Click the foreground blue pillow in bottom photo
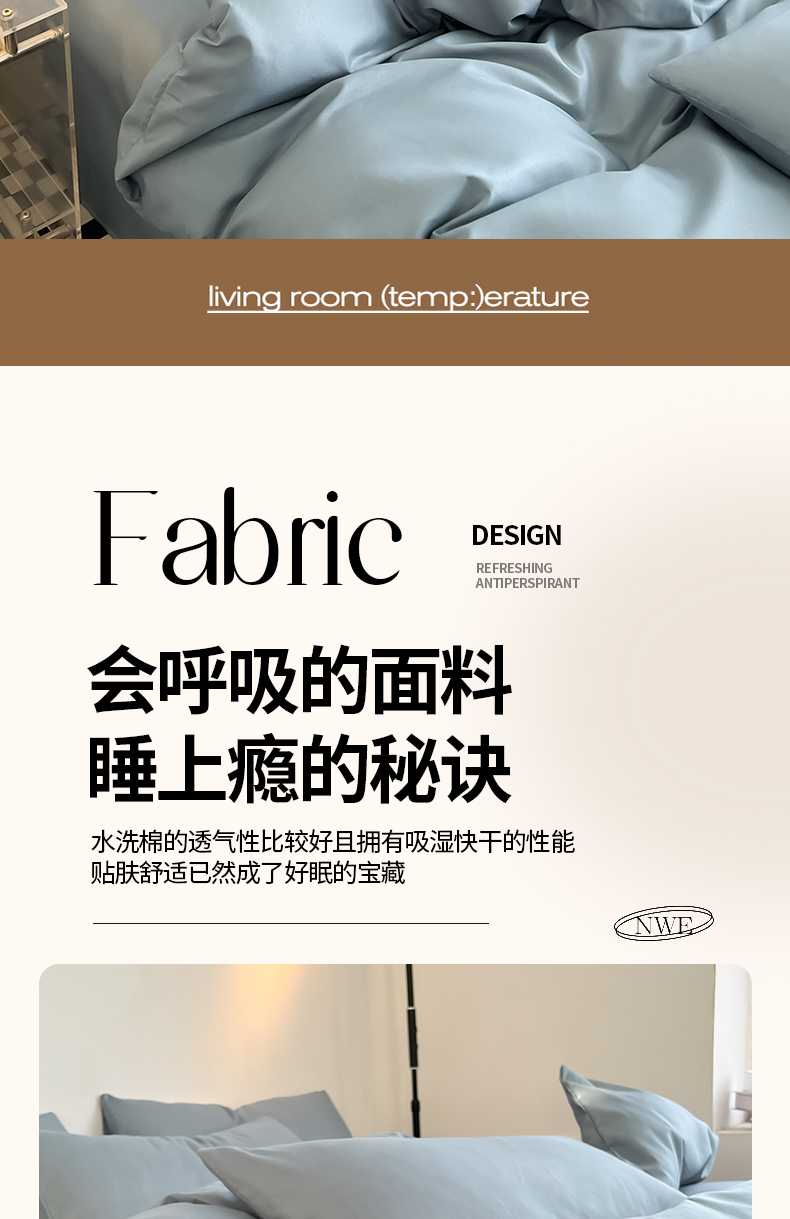790x1219 pixels. [430, 1180]
